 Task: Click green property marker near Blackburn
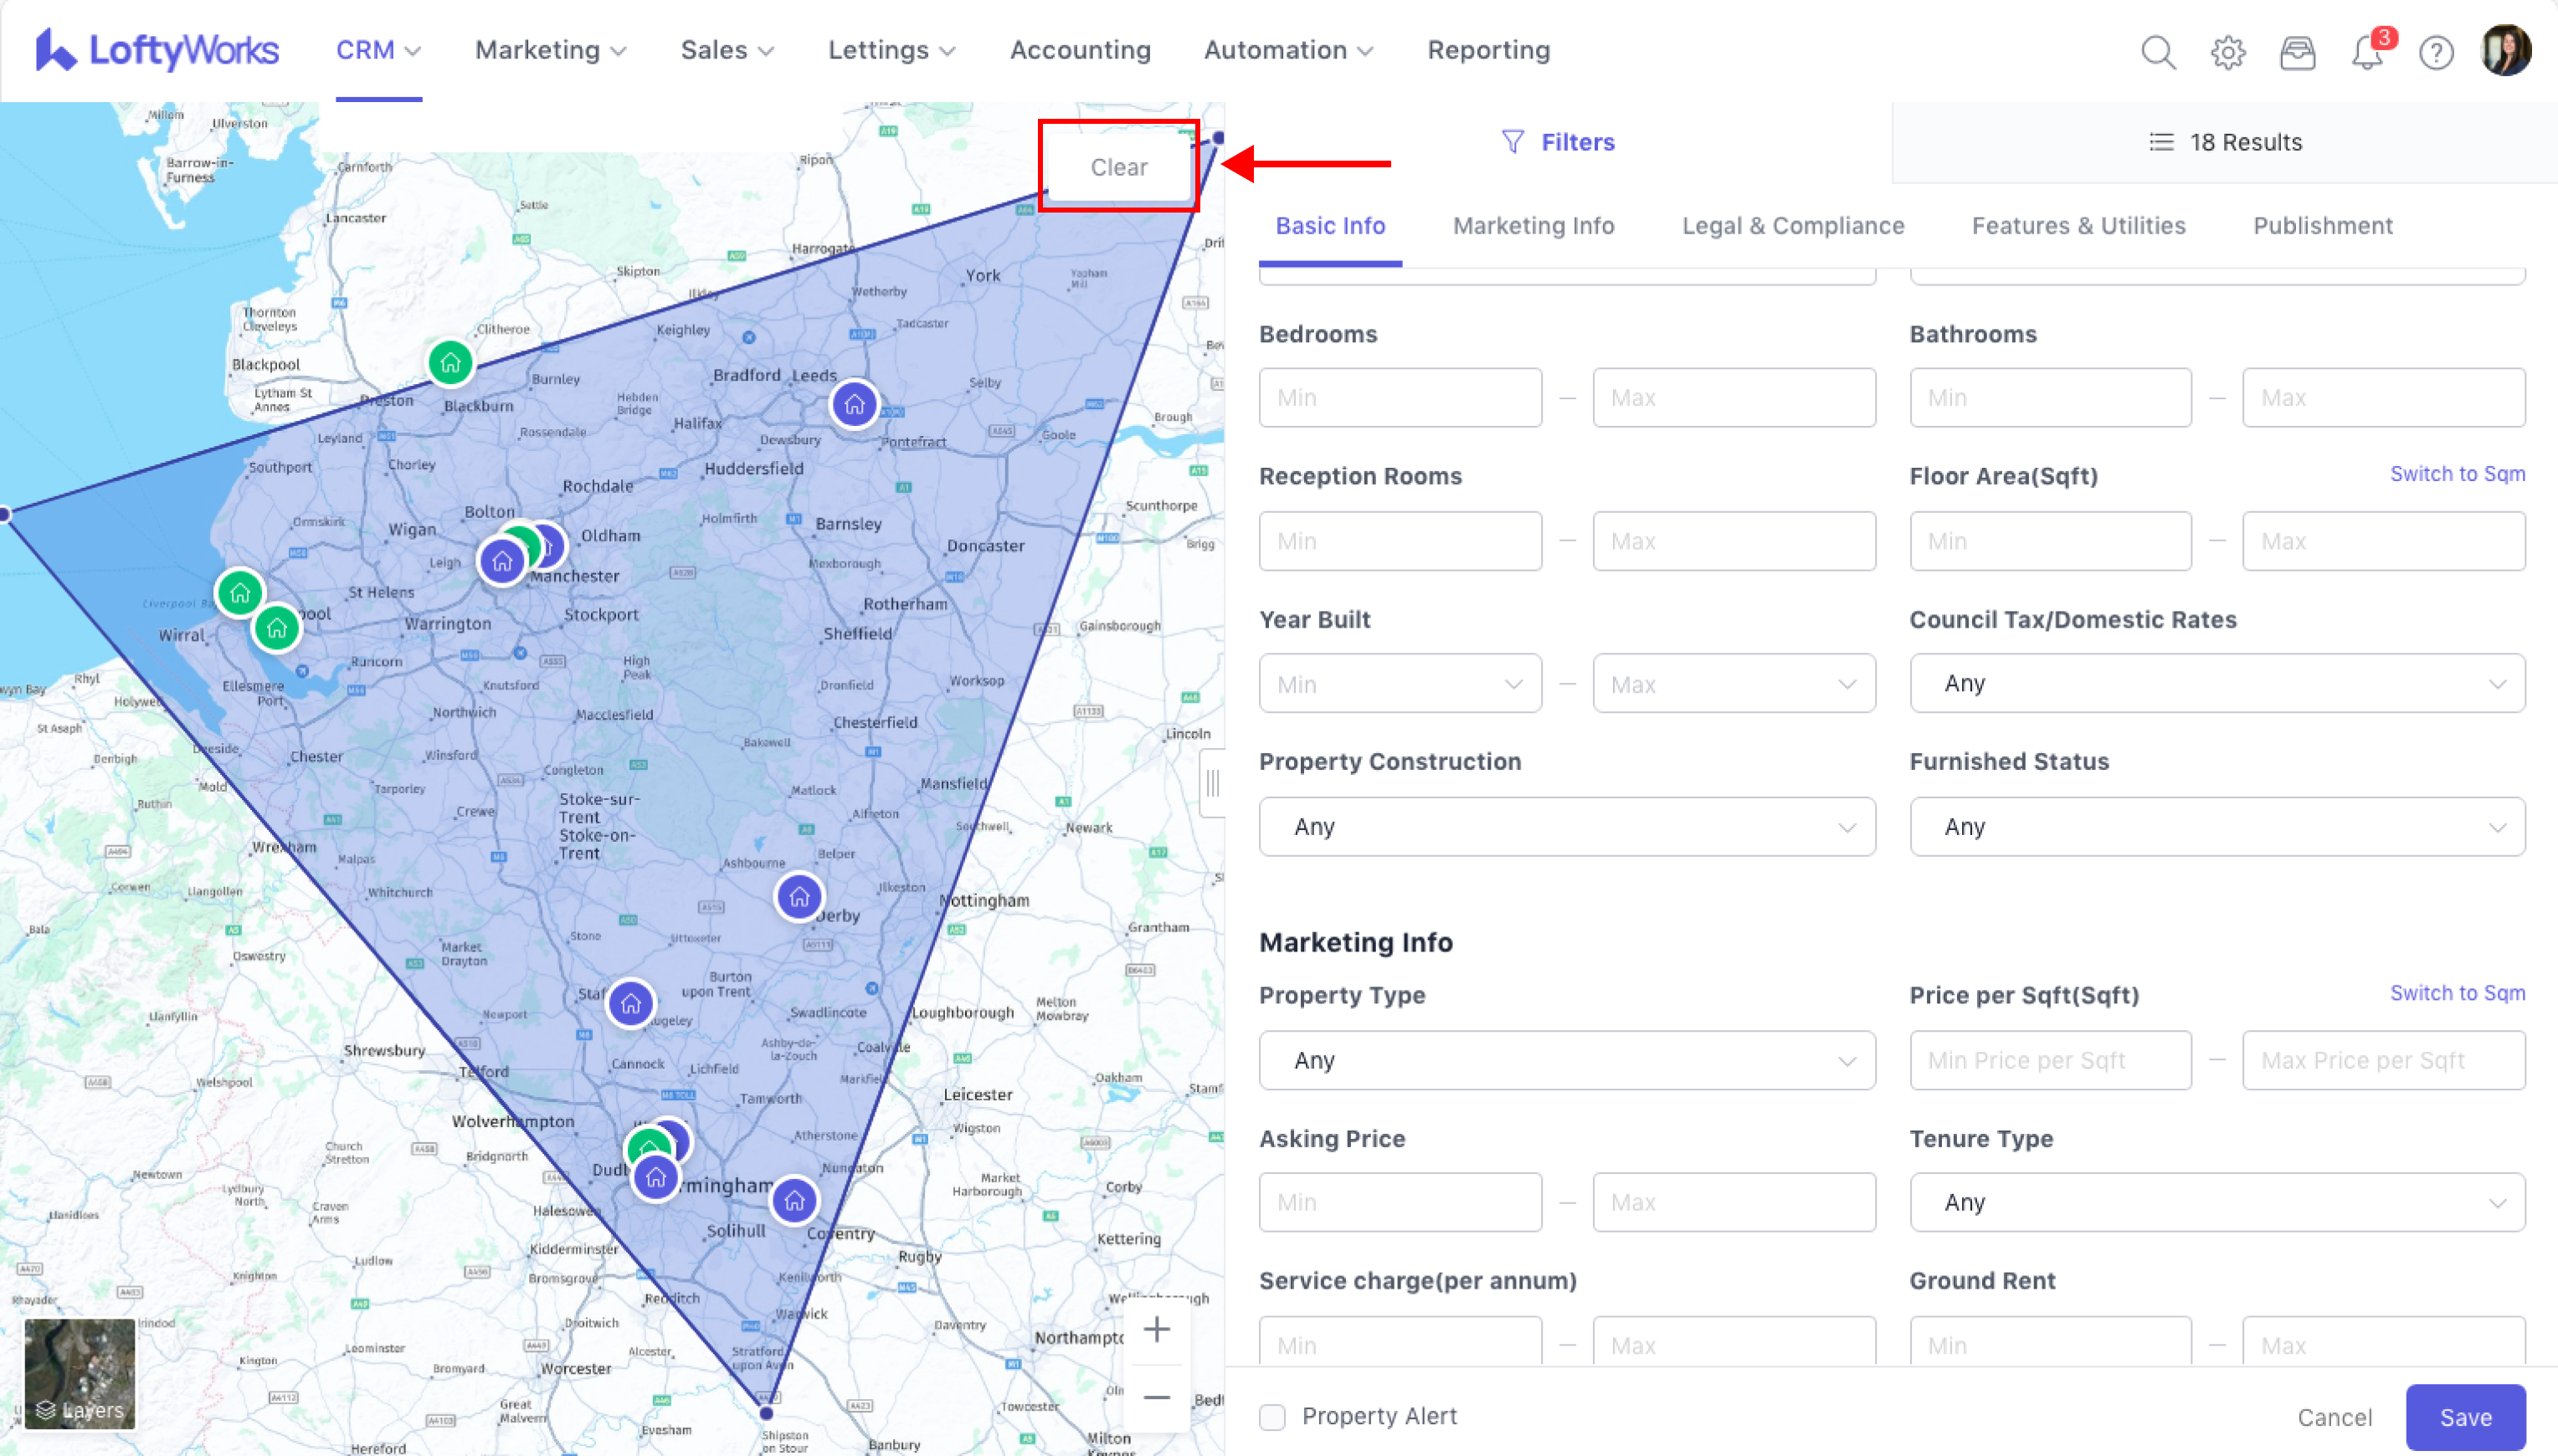tap(450, 362)
